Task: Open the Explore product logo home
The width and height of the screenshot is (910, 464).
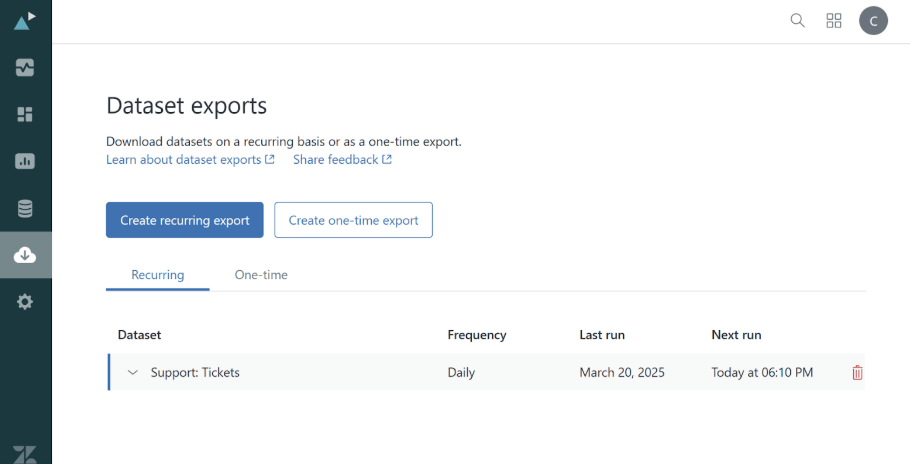Action: pos(24,21)
